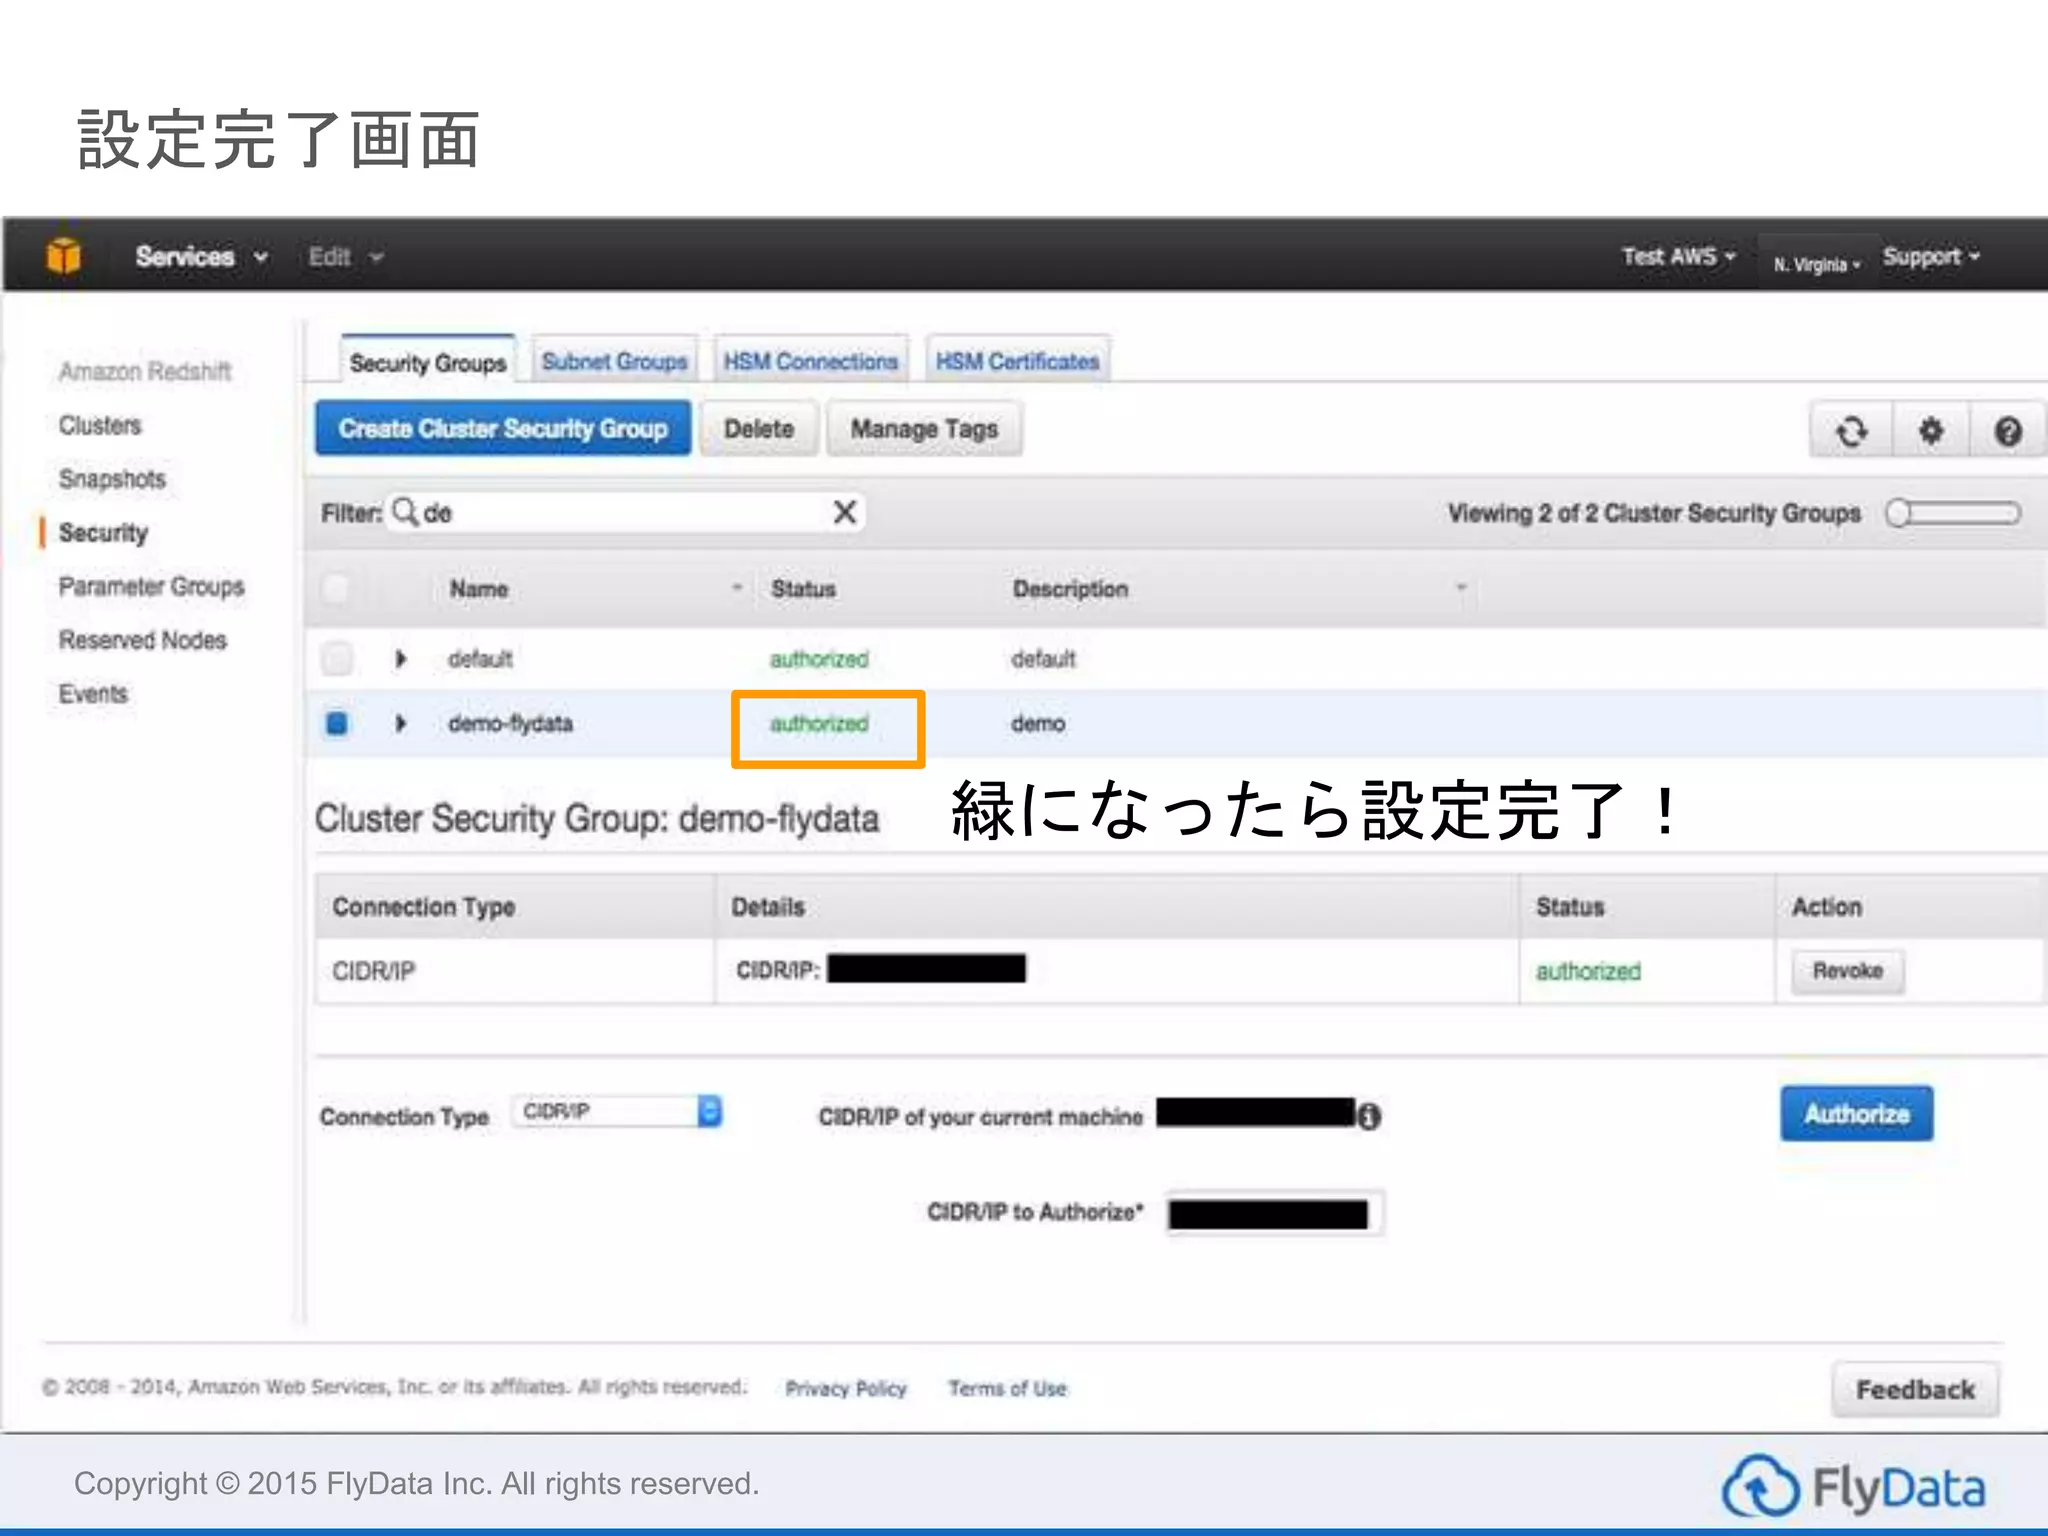The image size is (2048, 1536).
Task: Open the N. Virginia region selector
Action: (x=1816, y=265)
